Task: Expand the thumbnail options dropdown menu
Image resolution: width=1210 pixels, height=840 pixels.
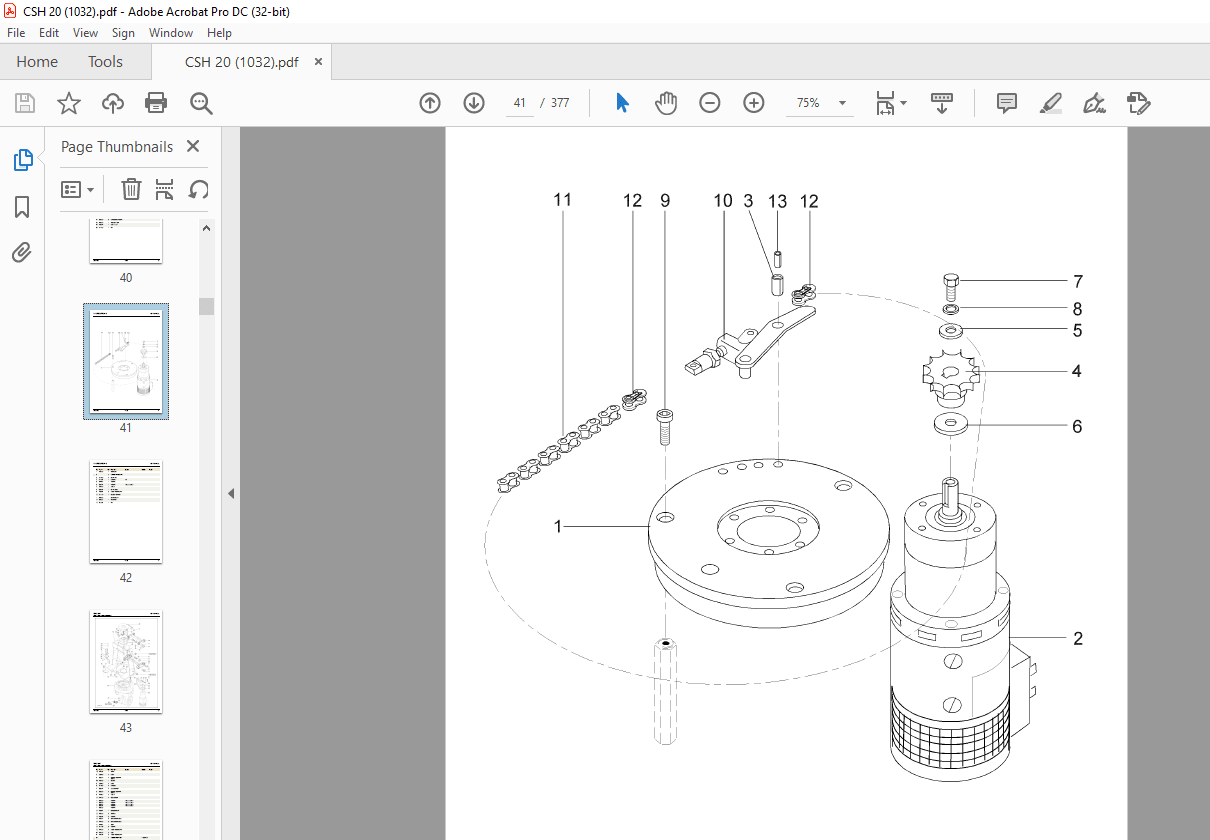Action: pyautogui.click(x=78, y=189)
